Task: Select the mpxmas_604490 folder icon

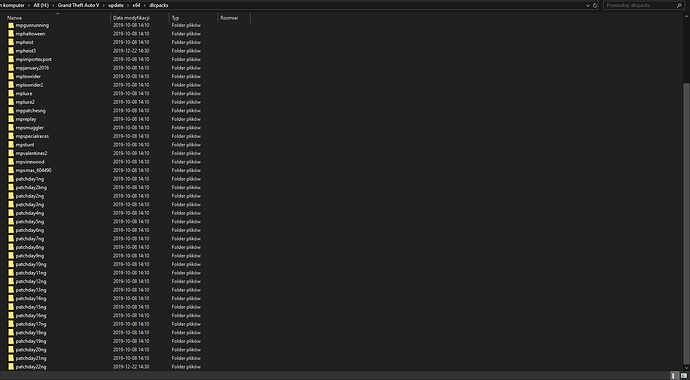Action: 11,170
